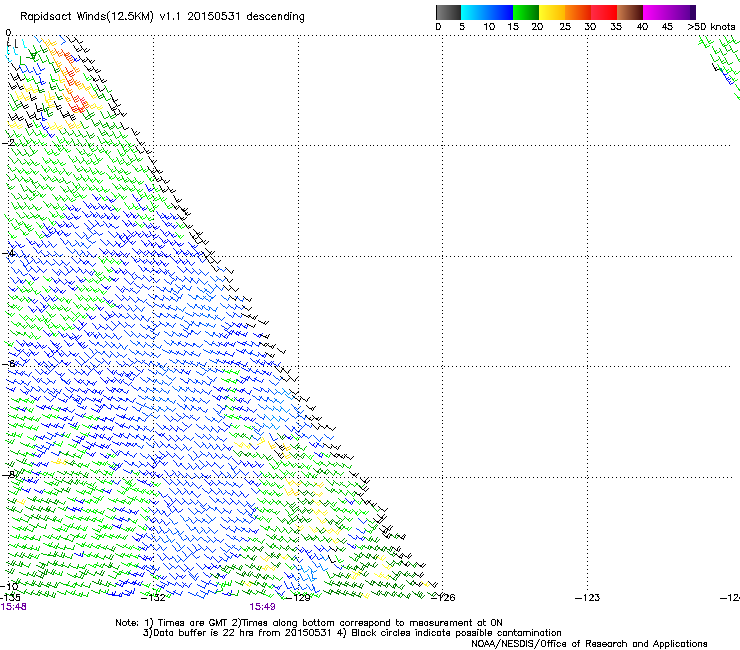This screenshot has height=650, width=740.
Task: Click the longitude label '-132'
Action: click(x=153, y=598)
